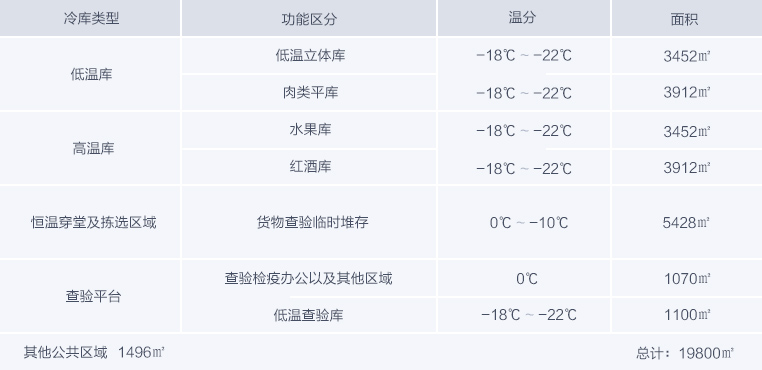Click the 货物查验临时堆存 cell
762x370 pixels.
(309, 222)
